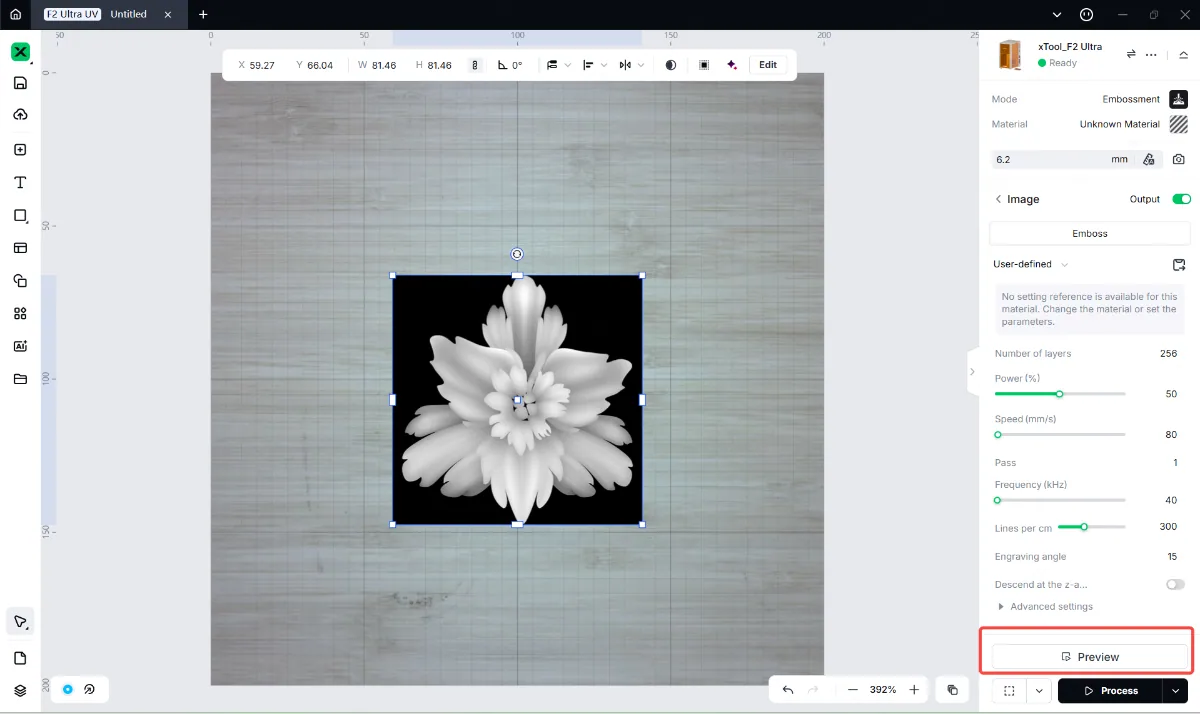Click the Embossment mode icon

tap(1179, 99)
